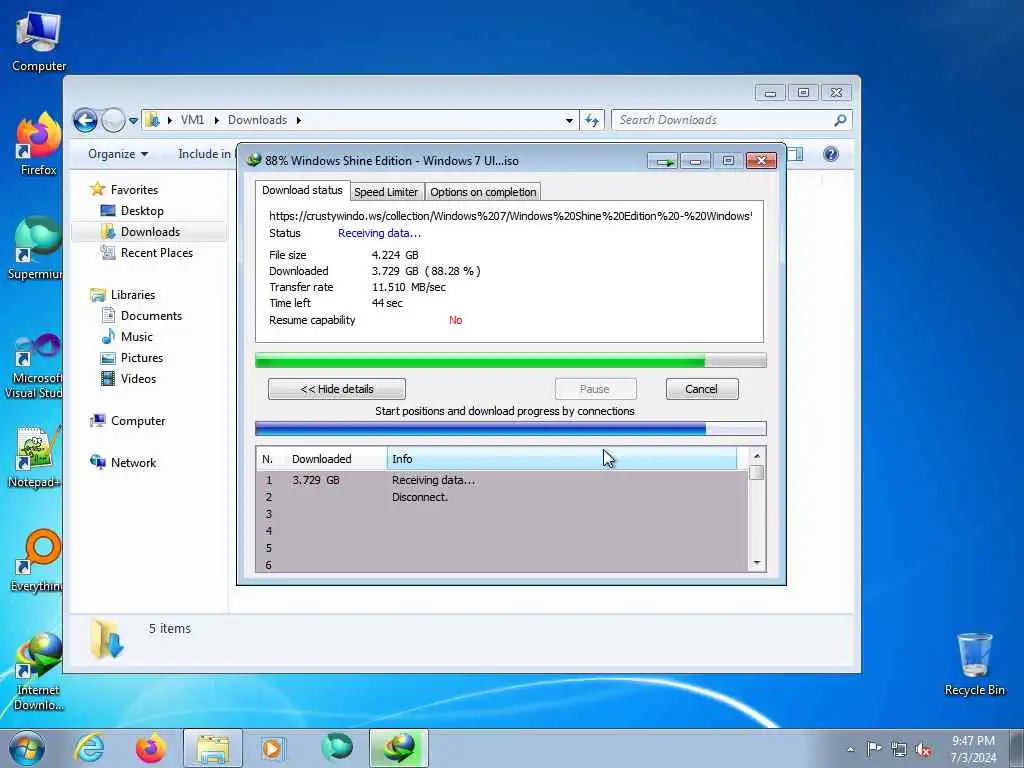Open the Recycle Bin
Image resolution: width=1024 pixels, height=768 pixels.
[x=974, y=665]
